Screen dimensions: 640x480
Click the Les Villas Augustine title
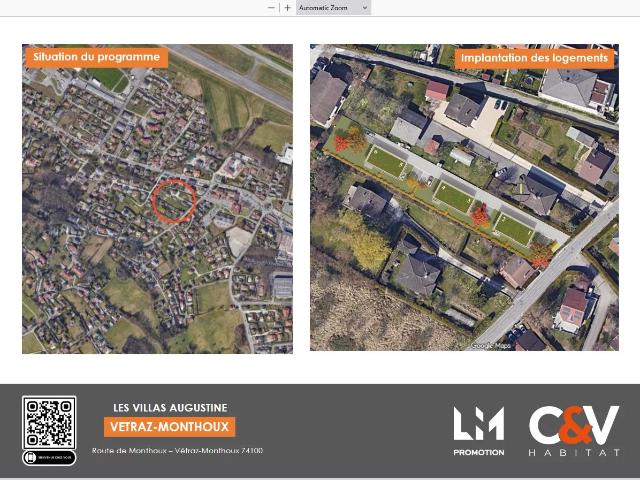(170, 408)
